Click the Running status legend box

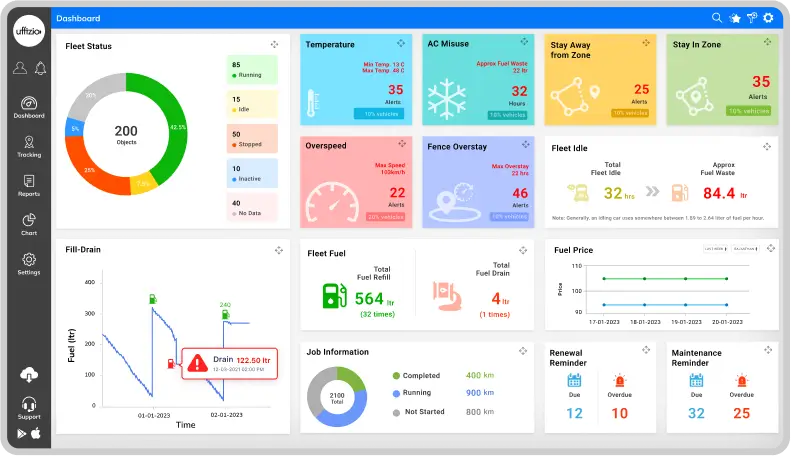pyautogui.click(x=252, y=70)
